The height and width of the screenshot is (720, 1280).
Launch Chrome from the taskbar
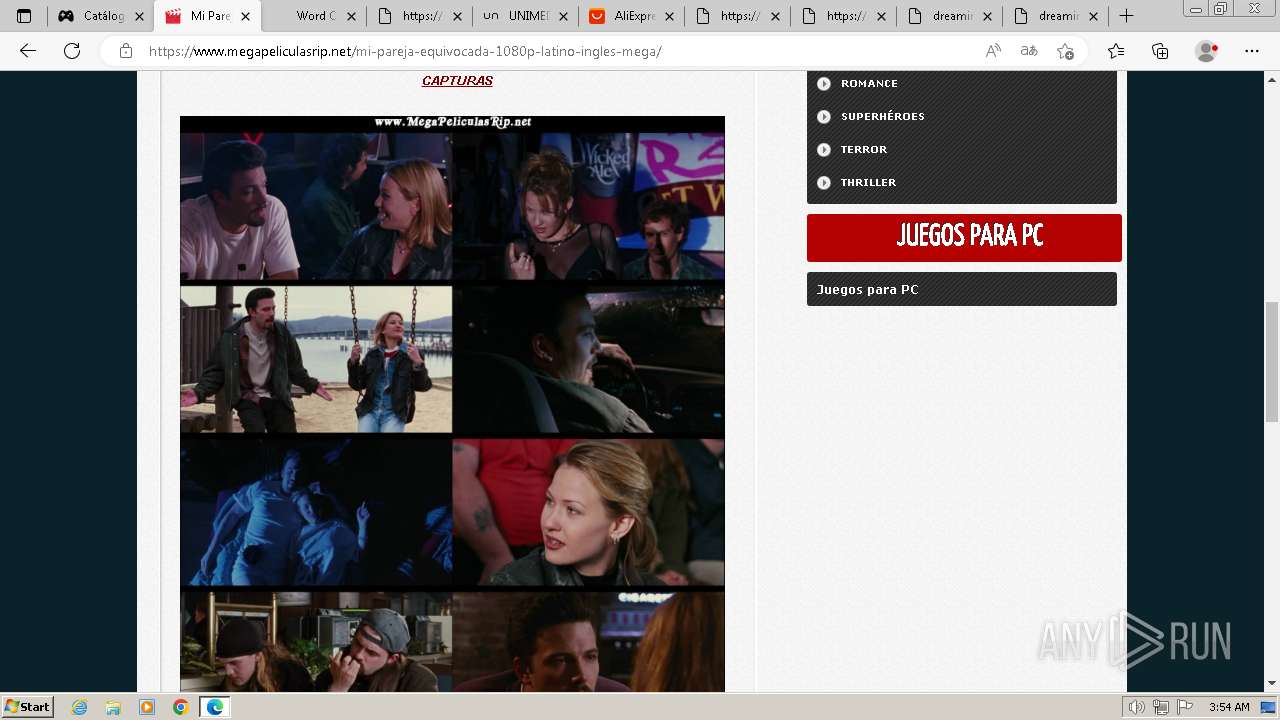click(x=180, y=707)
